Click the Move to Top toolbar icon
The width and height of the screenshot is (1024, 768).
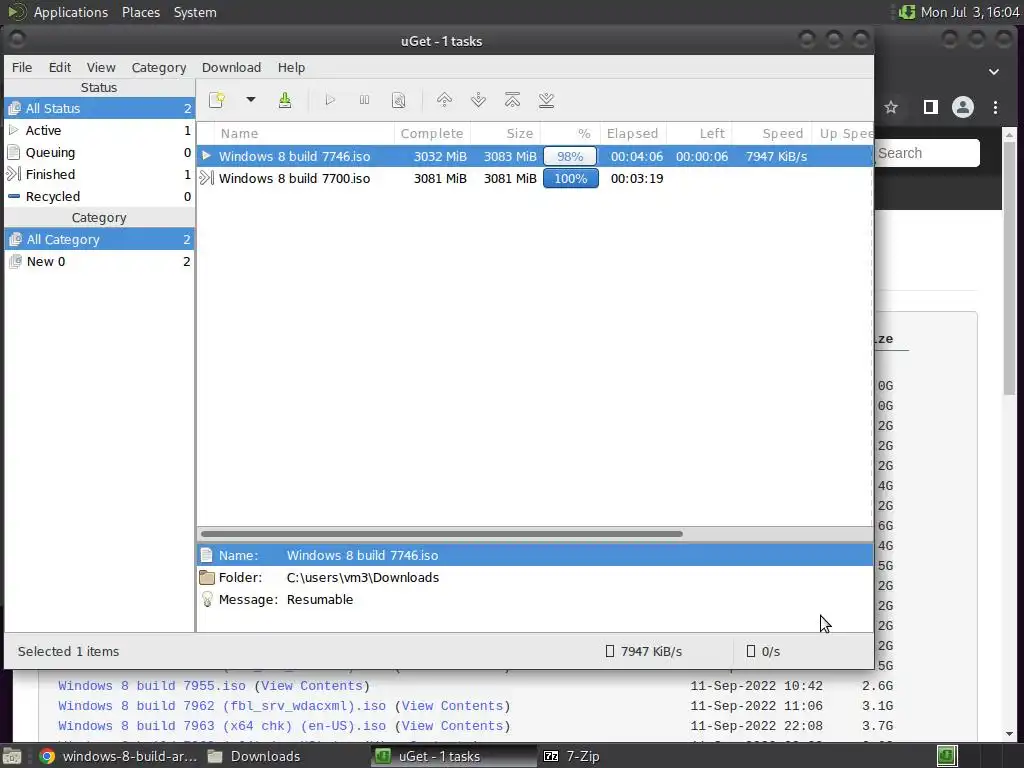(513, 100)
